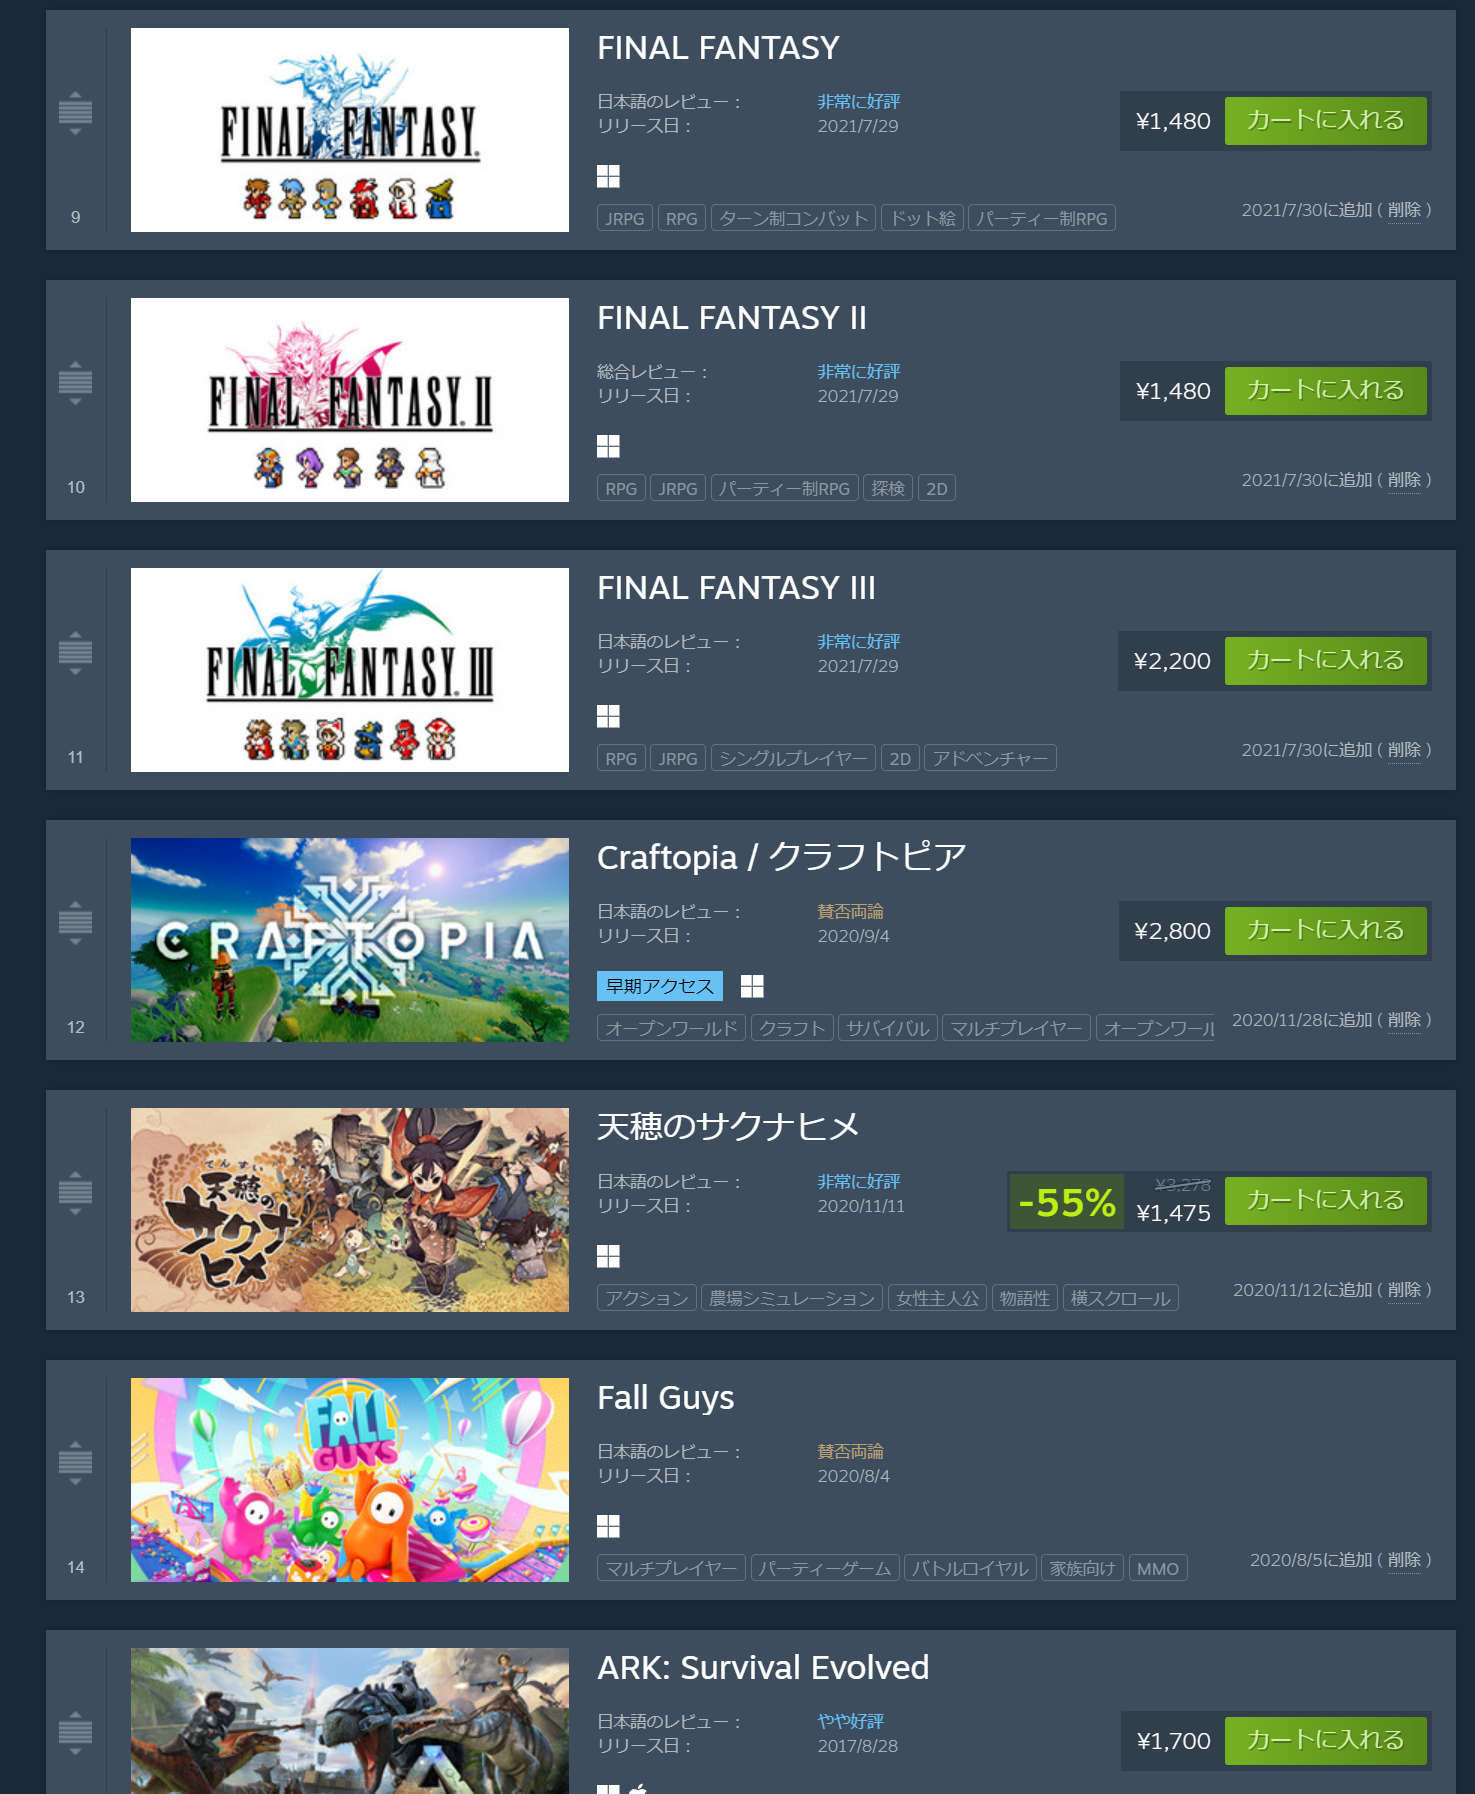
Task: Click Windows icon beside the 早期アクセス badge
Action: [752, 986]
